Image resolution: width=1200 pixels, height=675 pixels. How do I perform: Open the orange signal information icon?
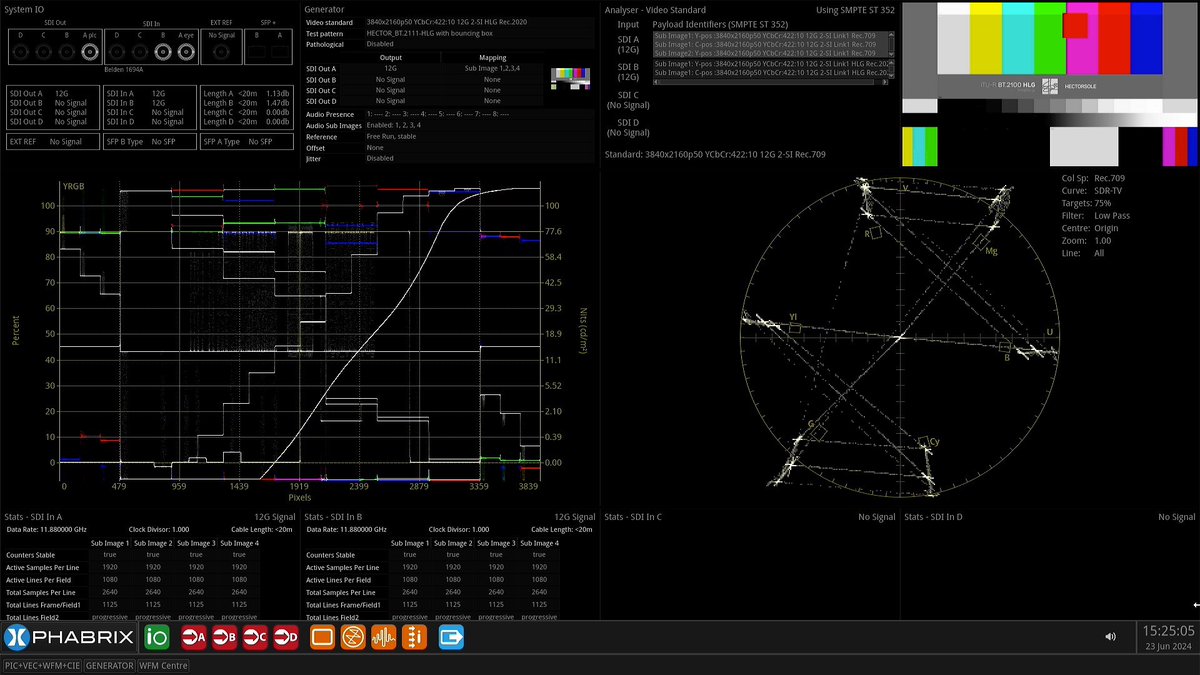(x=414, y=636)
